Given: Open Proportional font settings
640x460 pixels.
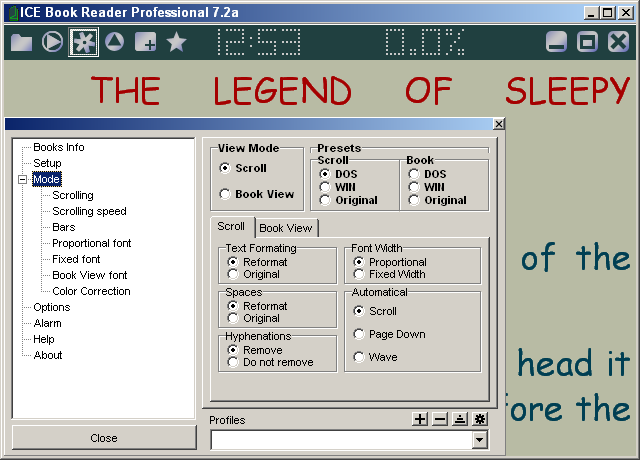Looking at the screenshot, I should (x=92, y=243).
